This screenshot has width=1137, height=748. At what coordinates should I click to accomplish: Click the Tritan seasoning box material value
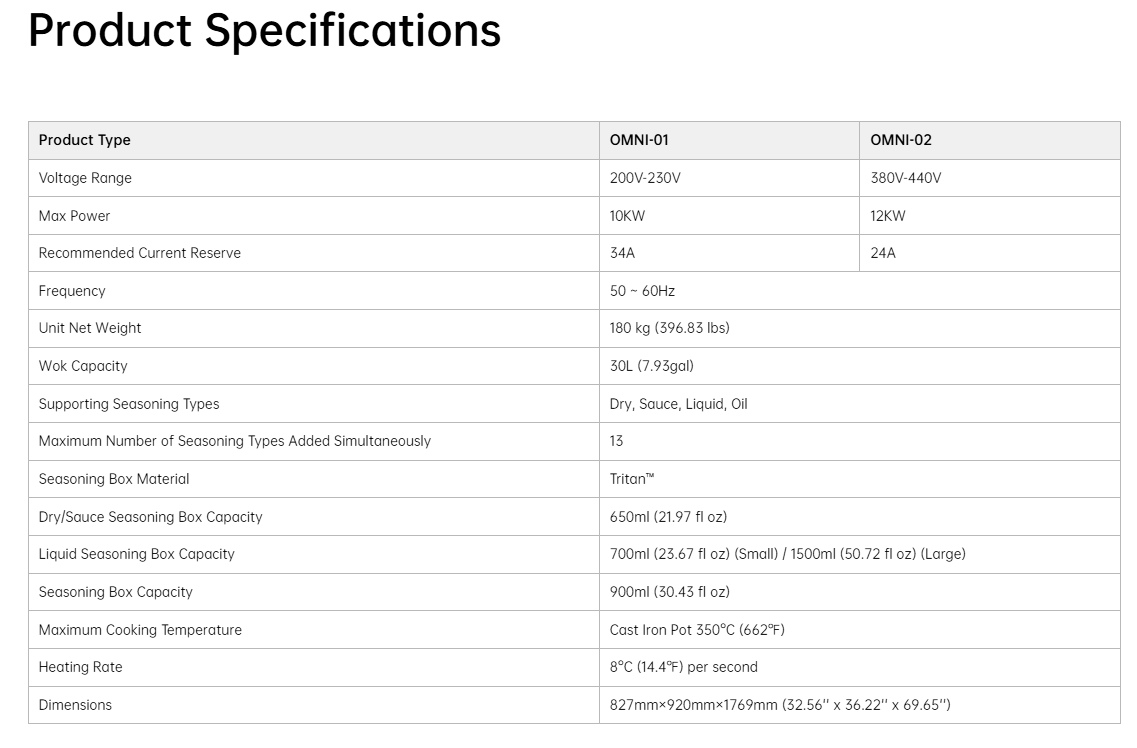(632, 479)
